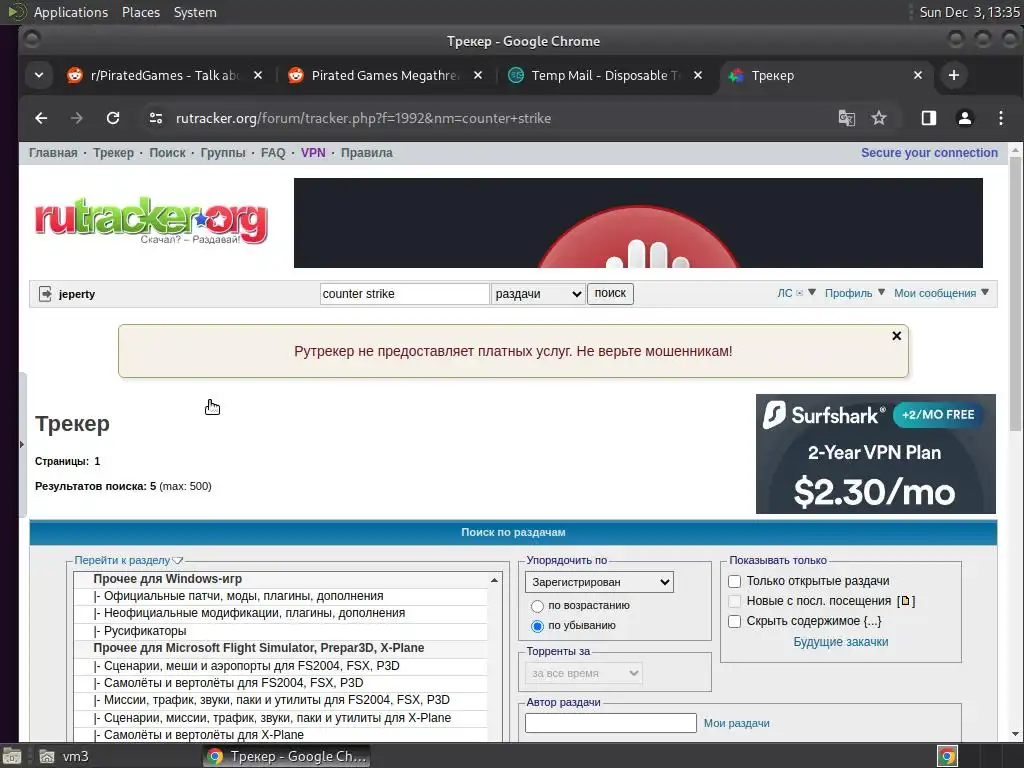
Task: Open Главная navigation link
Action: [x=53, y=153]
